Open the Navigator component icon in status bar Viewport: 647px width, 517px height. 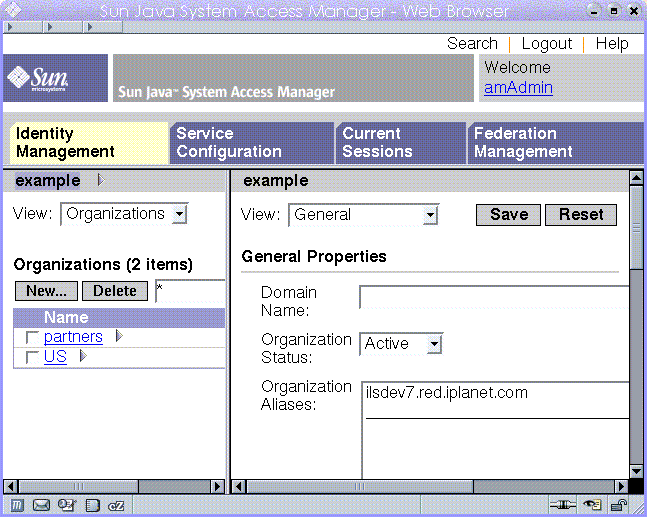point(17,505)
